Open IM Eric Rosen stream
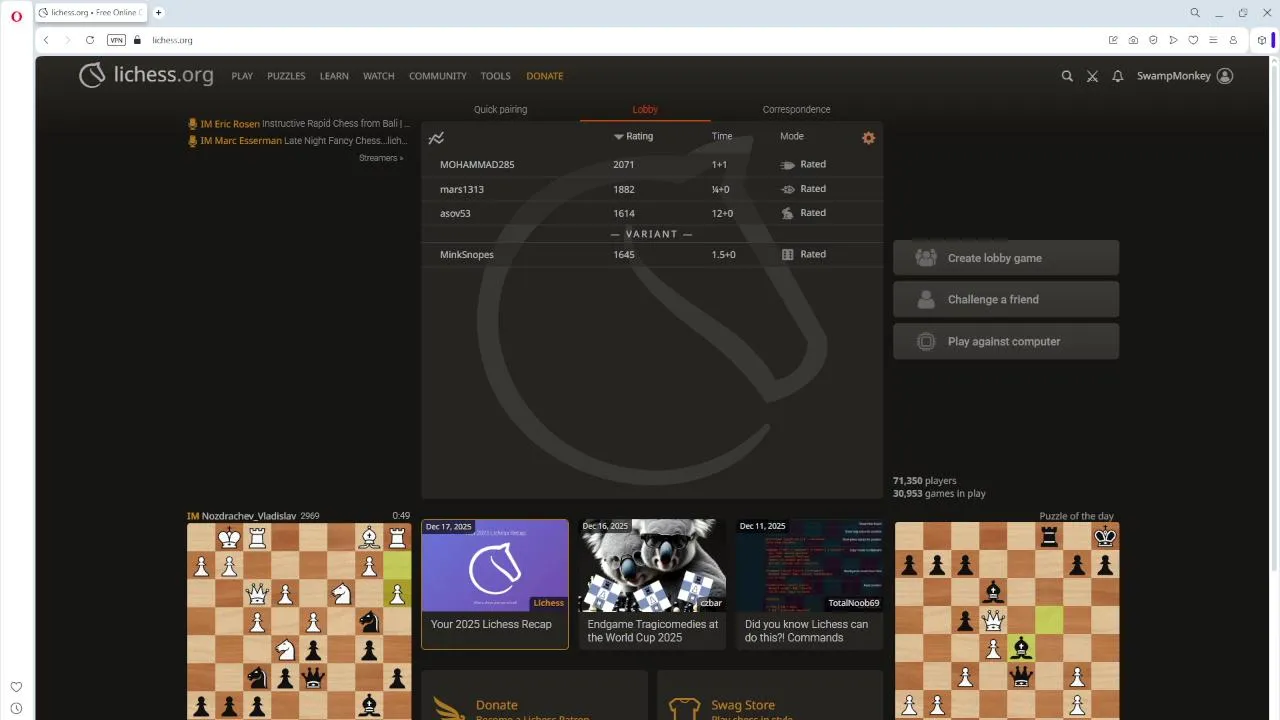 tap(299, 124)
